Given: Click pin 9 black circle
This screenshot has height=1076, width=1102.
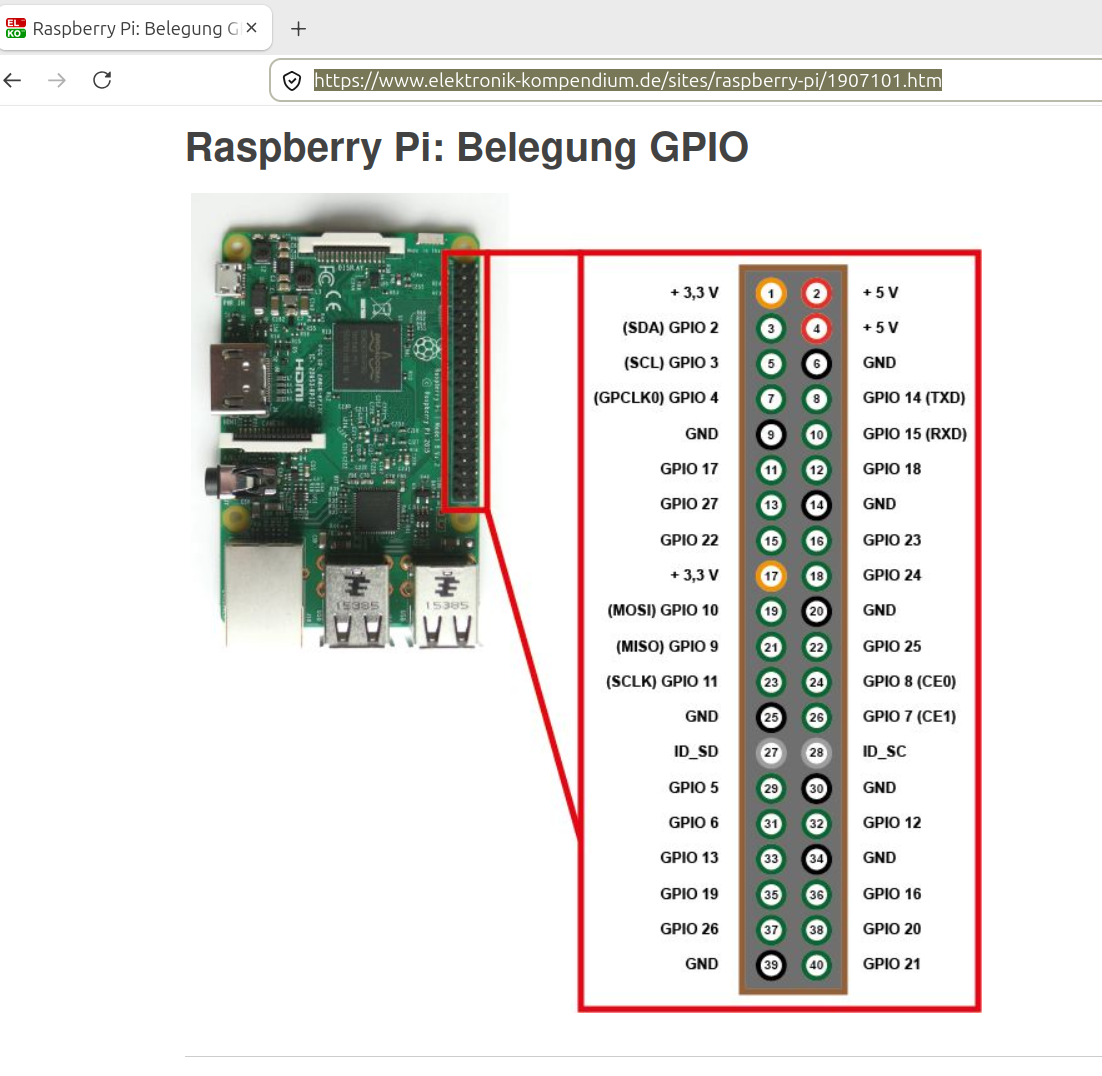Looking at the screenshot, I should [771, 434].
